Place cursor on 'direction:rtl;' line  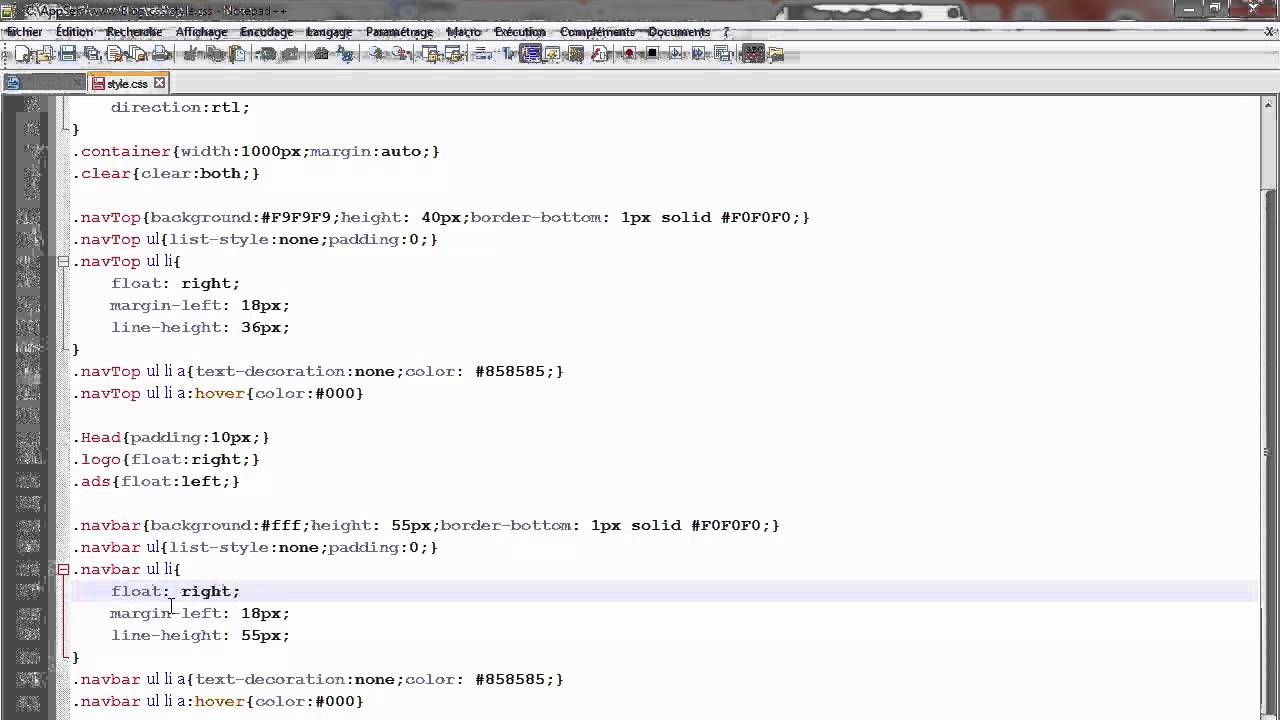click(x=180, y=107)
